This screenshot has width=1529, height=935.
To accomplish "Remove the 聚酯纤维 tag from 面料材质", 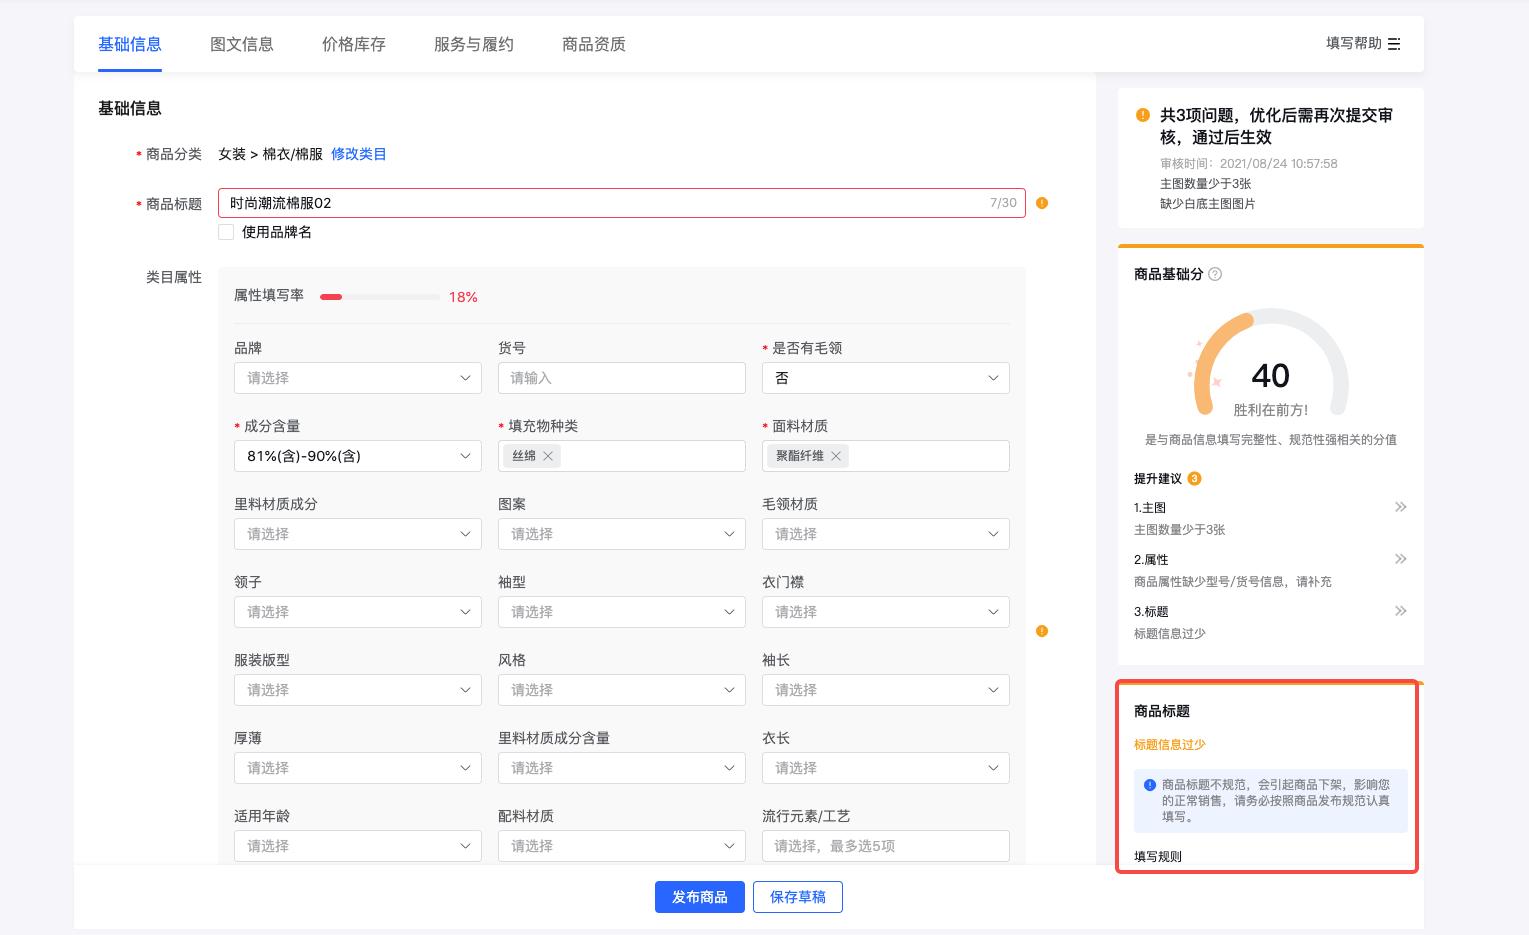I will [x=836, y=456].
